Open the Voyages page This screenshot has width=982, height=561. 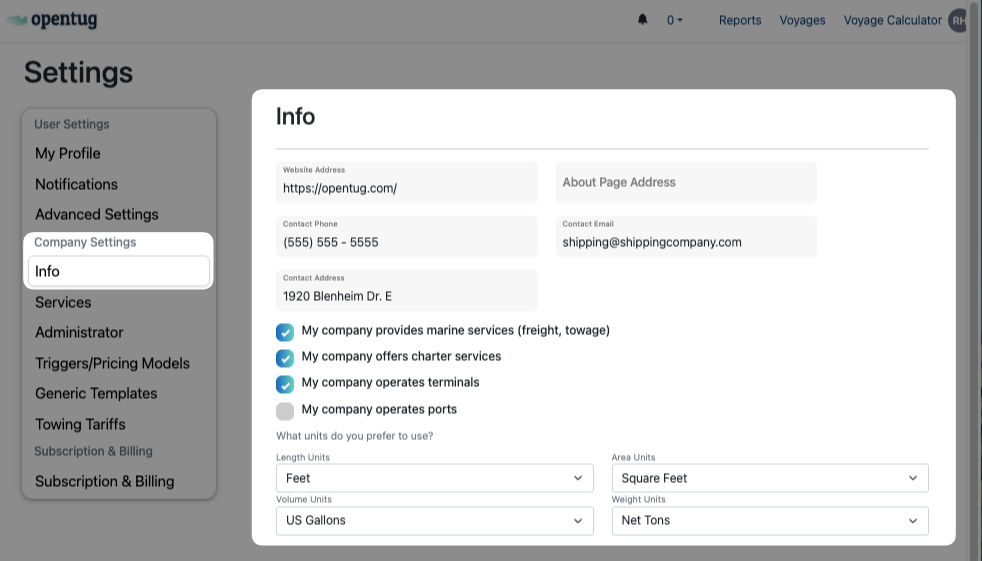tap(802, 20)
